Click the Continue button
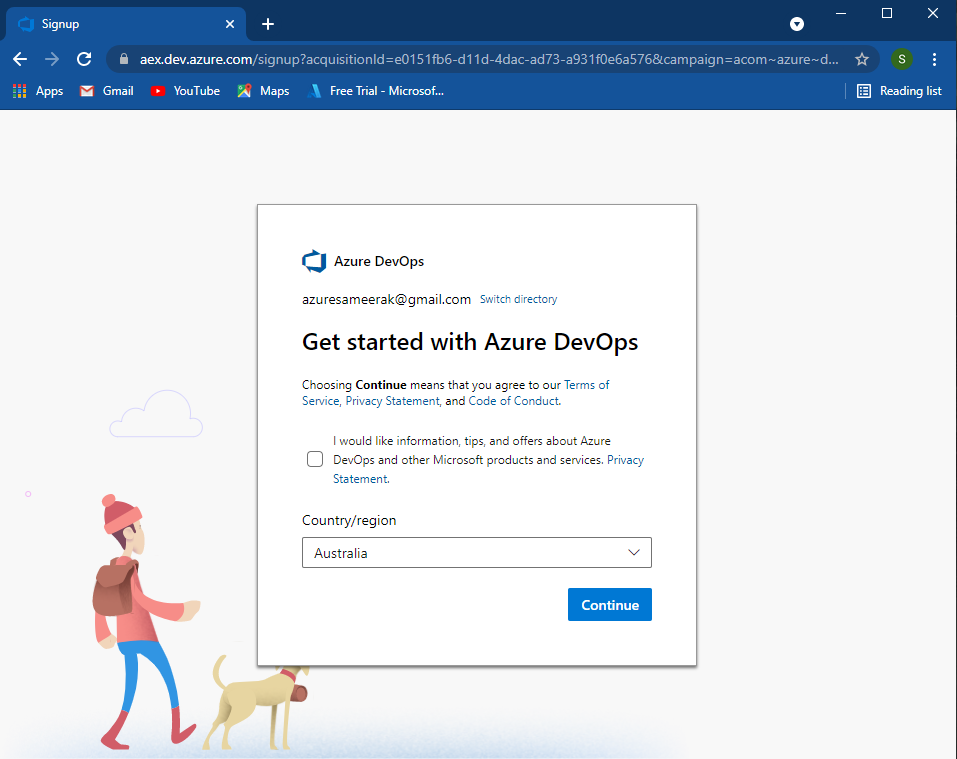This screenshot has height=759, width=957. pyautogui.click(x=609, y=604)
